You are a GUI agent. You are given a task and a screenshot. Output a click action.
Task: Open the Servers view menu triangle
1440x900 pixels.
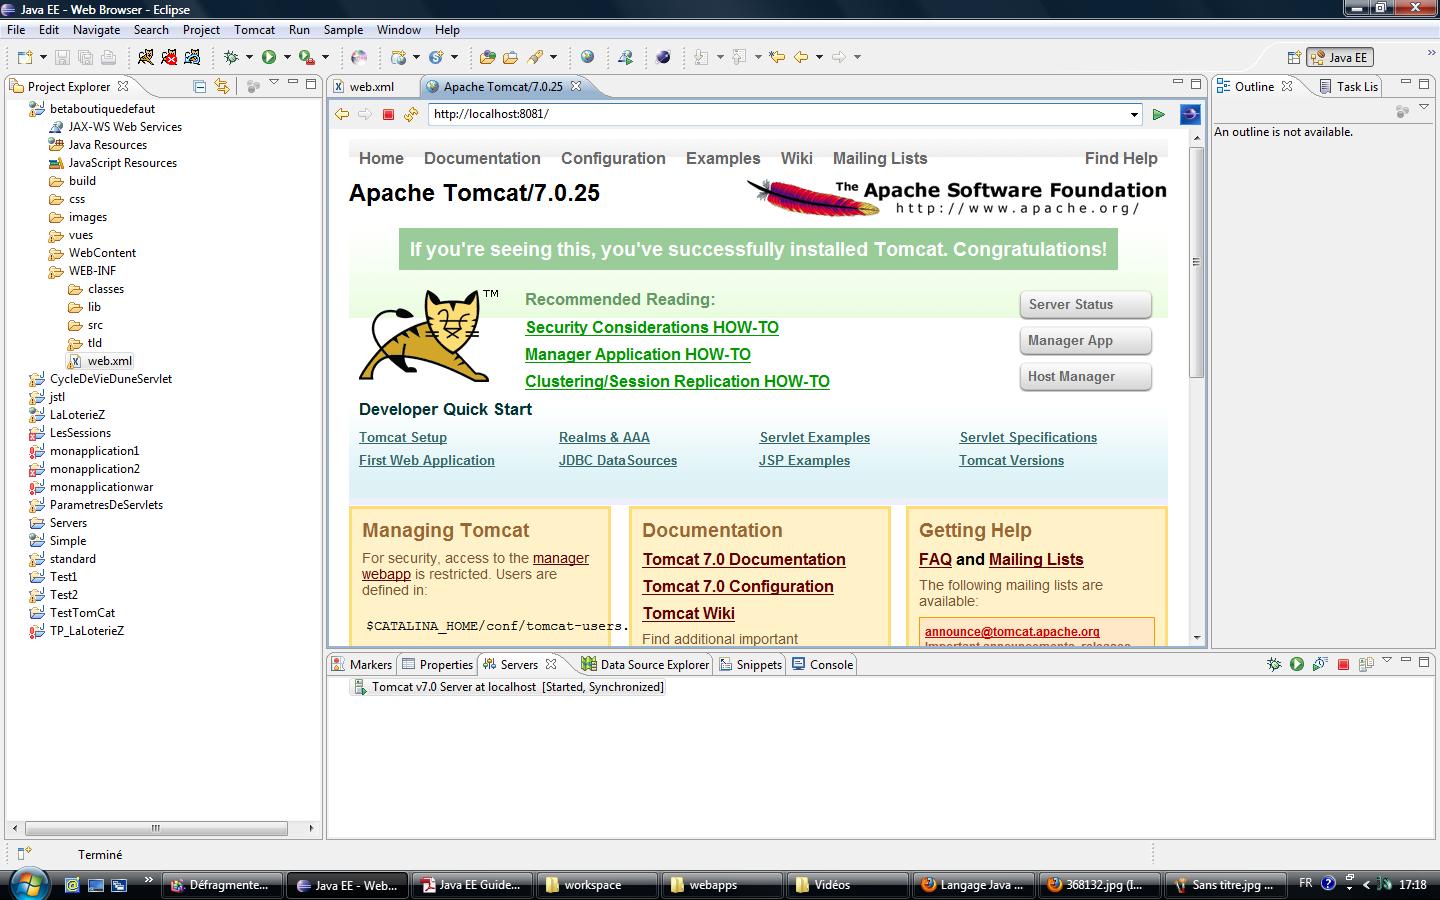point(1387,660)
